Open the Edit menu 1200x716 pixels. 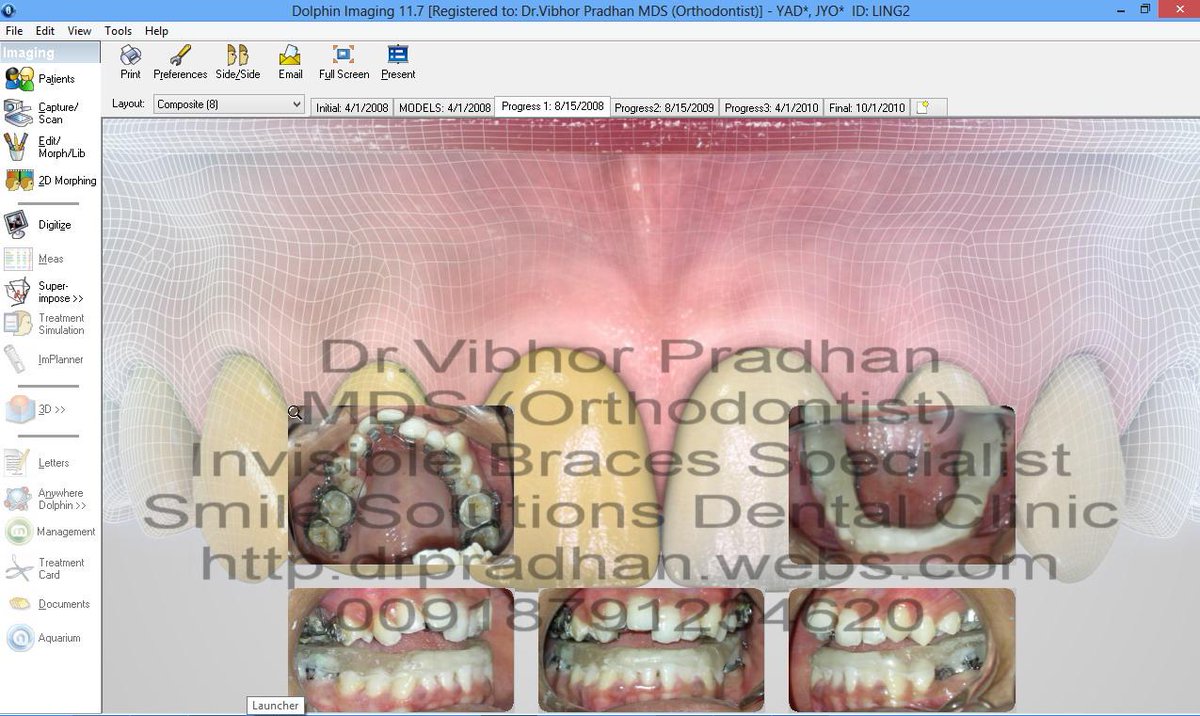point(45,31)
